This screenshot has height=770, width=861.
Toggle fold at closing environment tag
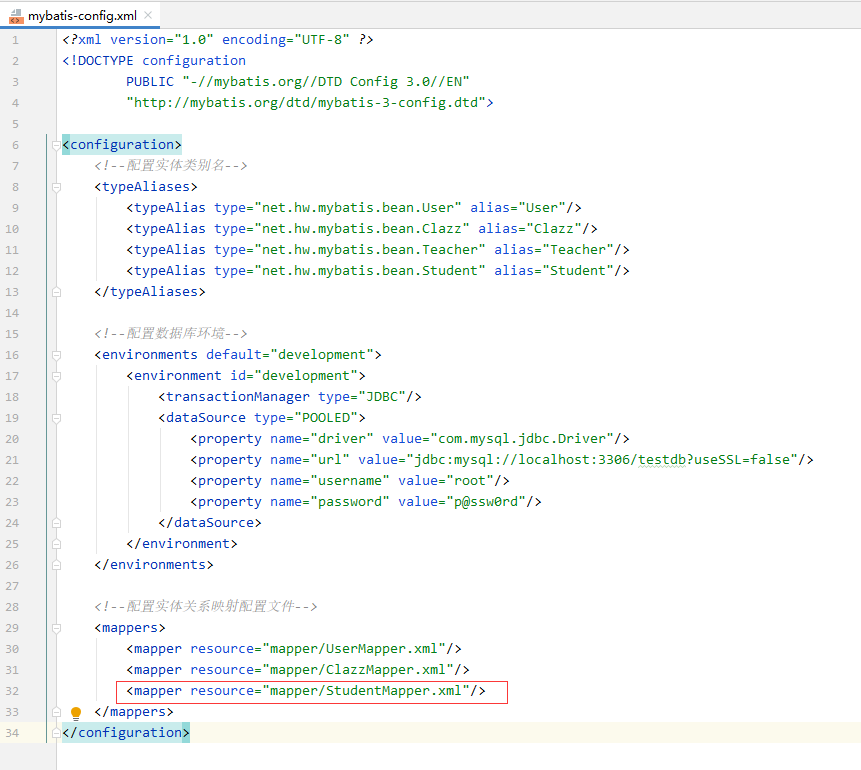coord(56,544)
